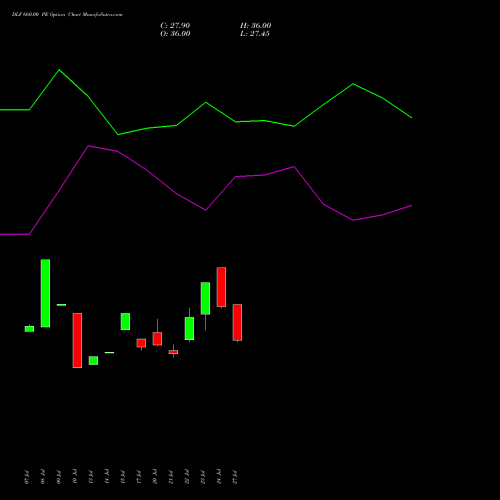The height and width of the screenshot is (500, 500).
Task: Select the 27 Jul date label
Action: tap(235, 477)
